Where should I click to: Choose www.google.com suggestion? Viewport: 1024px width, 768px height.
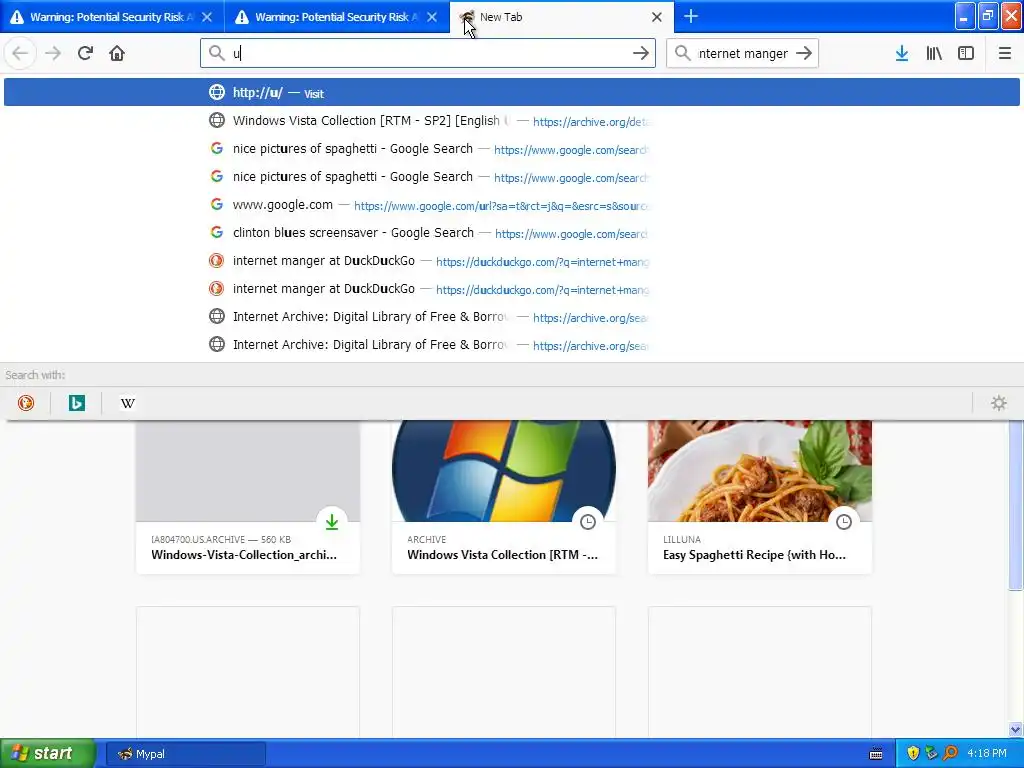pos(511,205)
